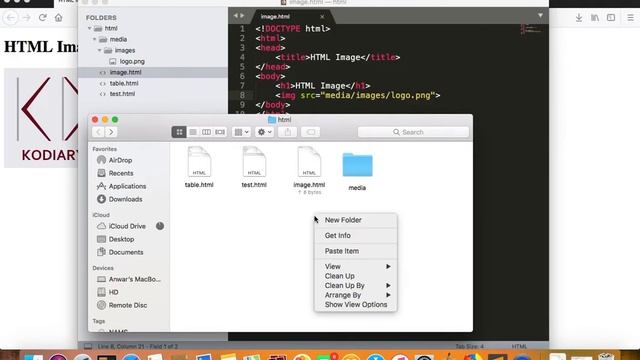
Task: Click next tab arrow in Sublime
Action: (x=242, y=16)
